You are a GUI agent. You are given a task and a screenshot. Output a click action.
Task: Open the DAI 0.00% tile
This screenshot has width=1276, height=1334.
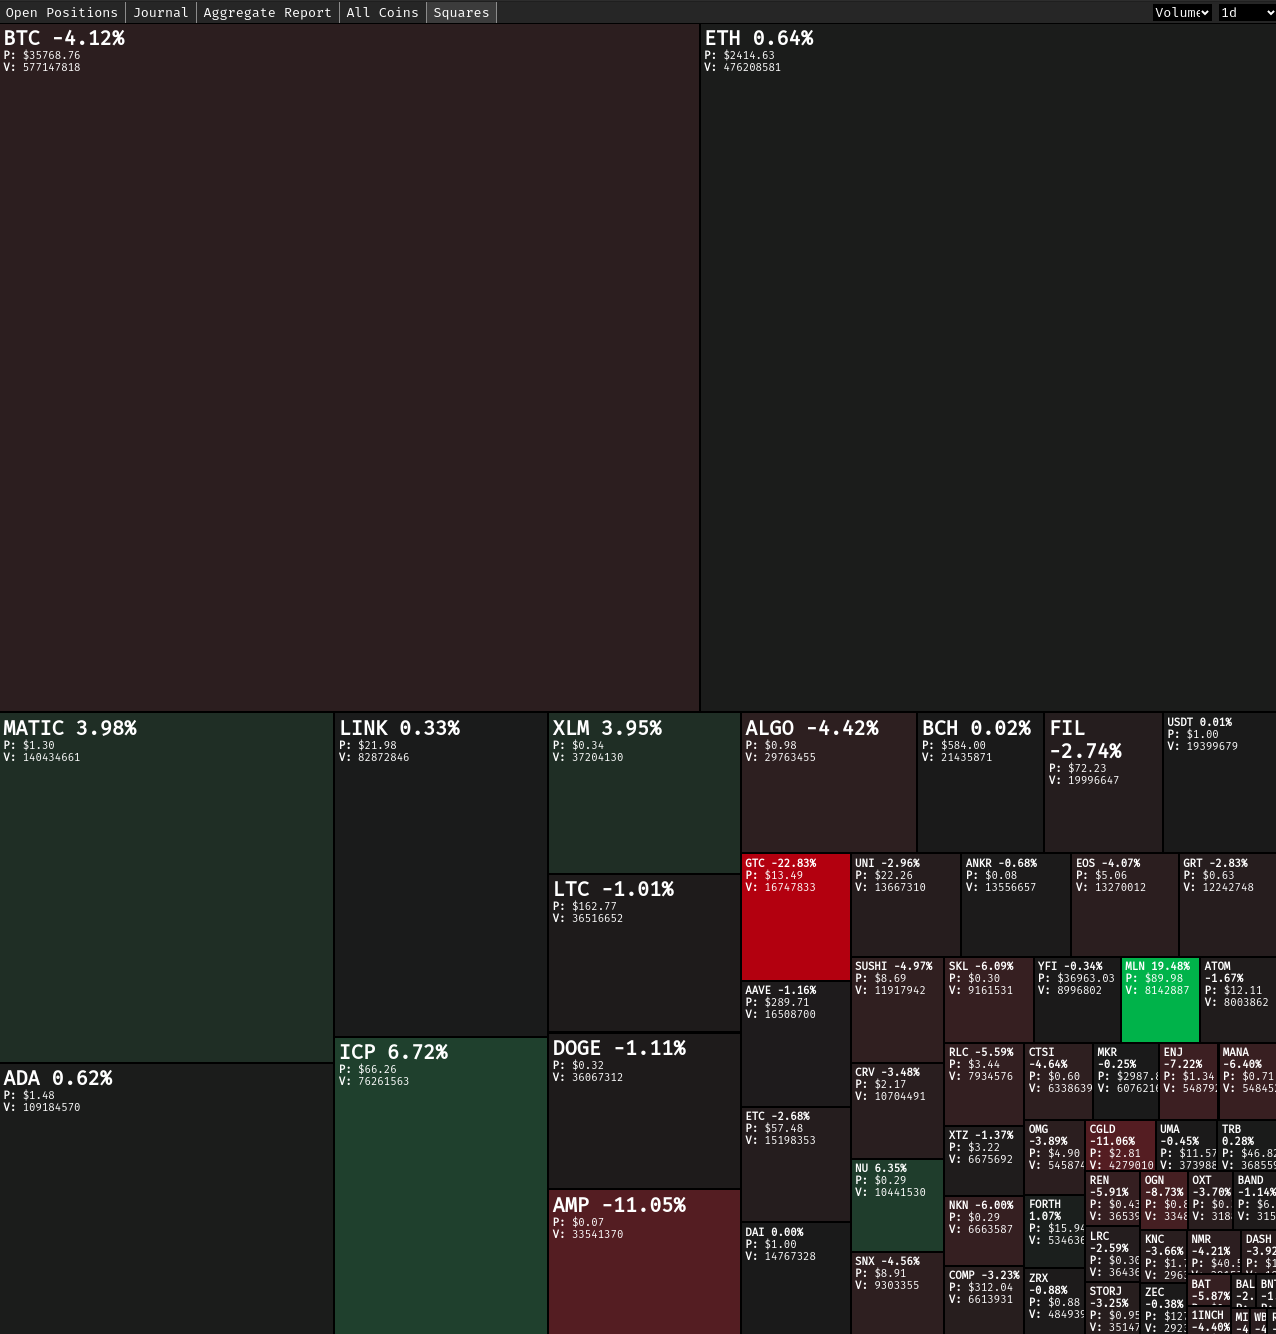[796, 1278]
